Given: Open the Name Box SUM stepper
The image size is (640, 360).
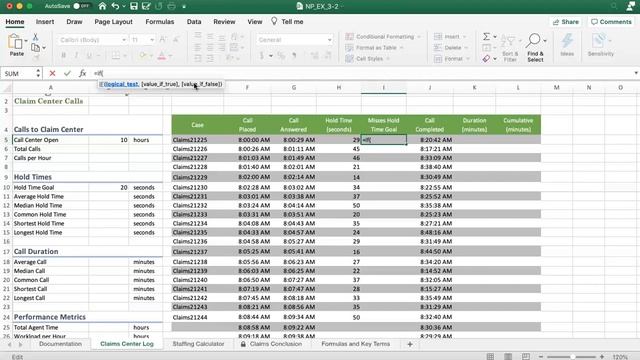Looking at the screenshot, I should click(38, 73).
